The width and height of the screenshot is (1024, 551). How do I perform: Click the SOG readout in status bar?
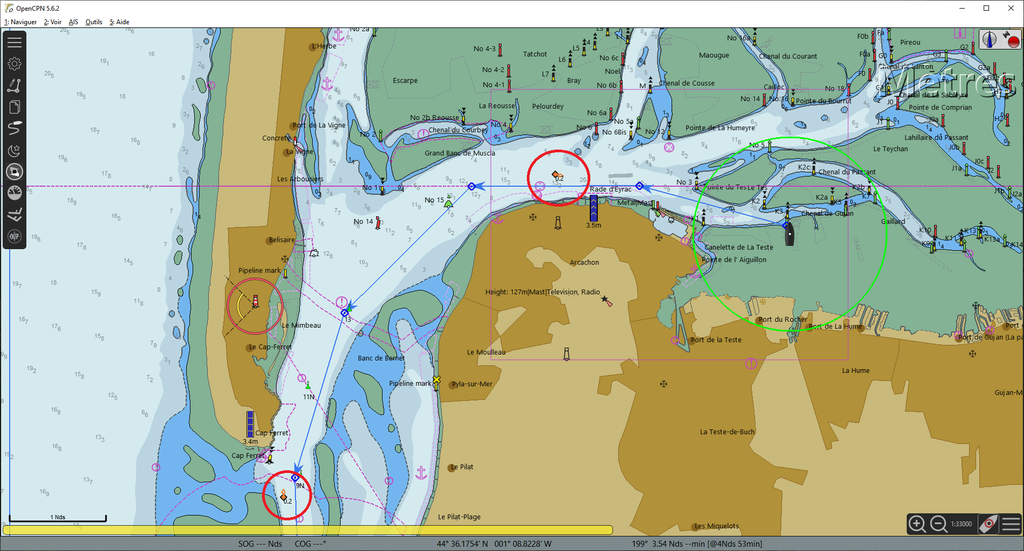point(260,544)
